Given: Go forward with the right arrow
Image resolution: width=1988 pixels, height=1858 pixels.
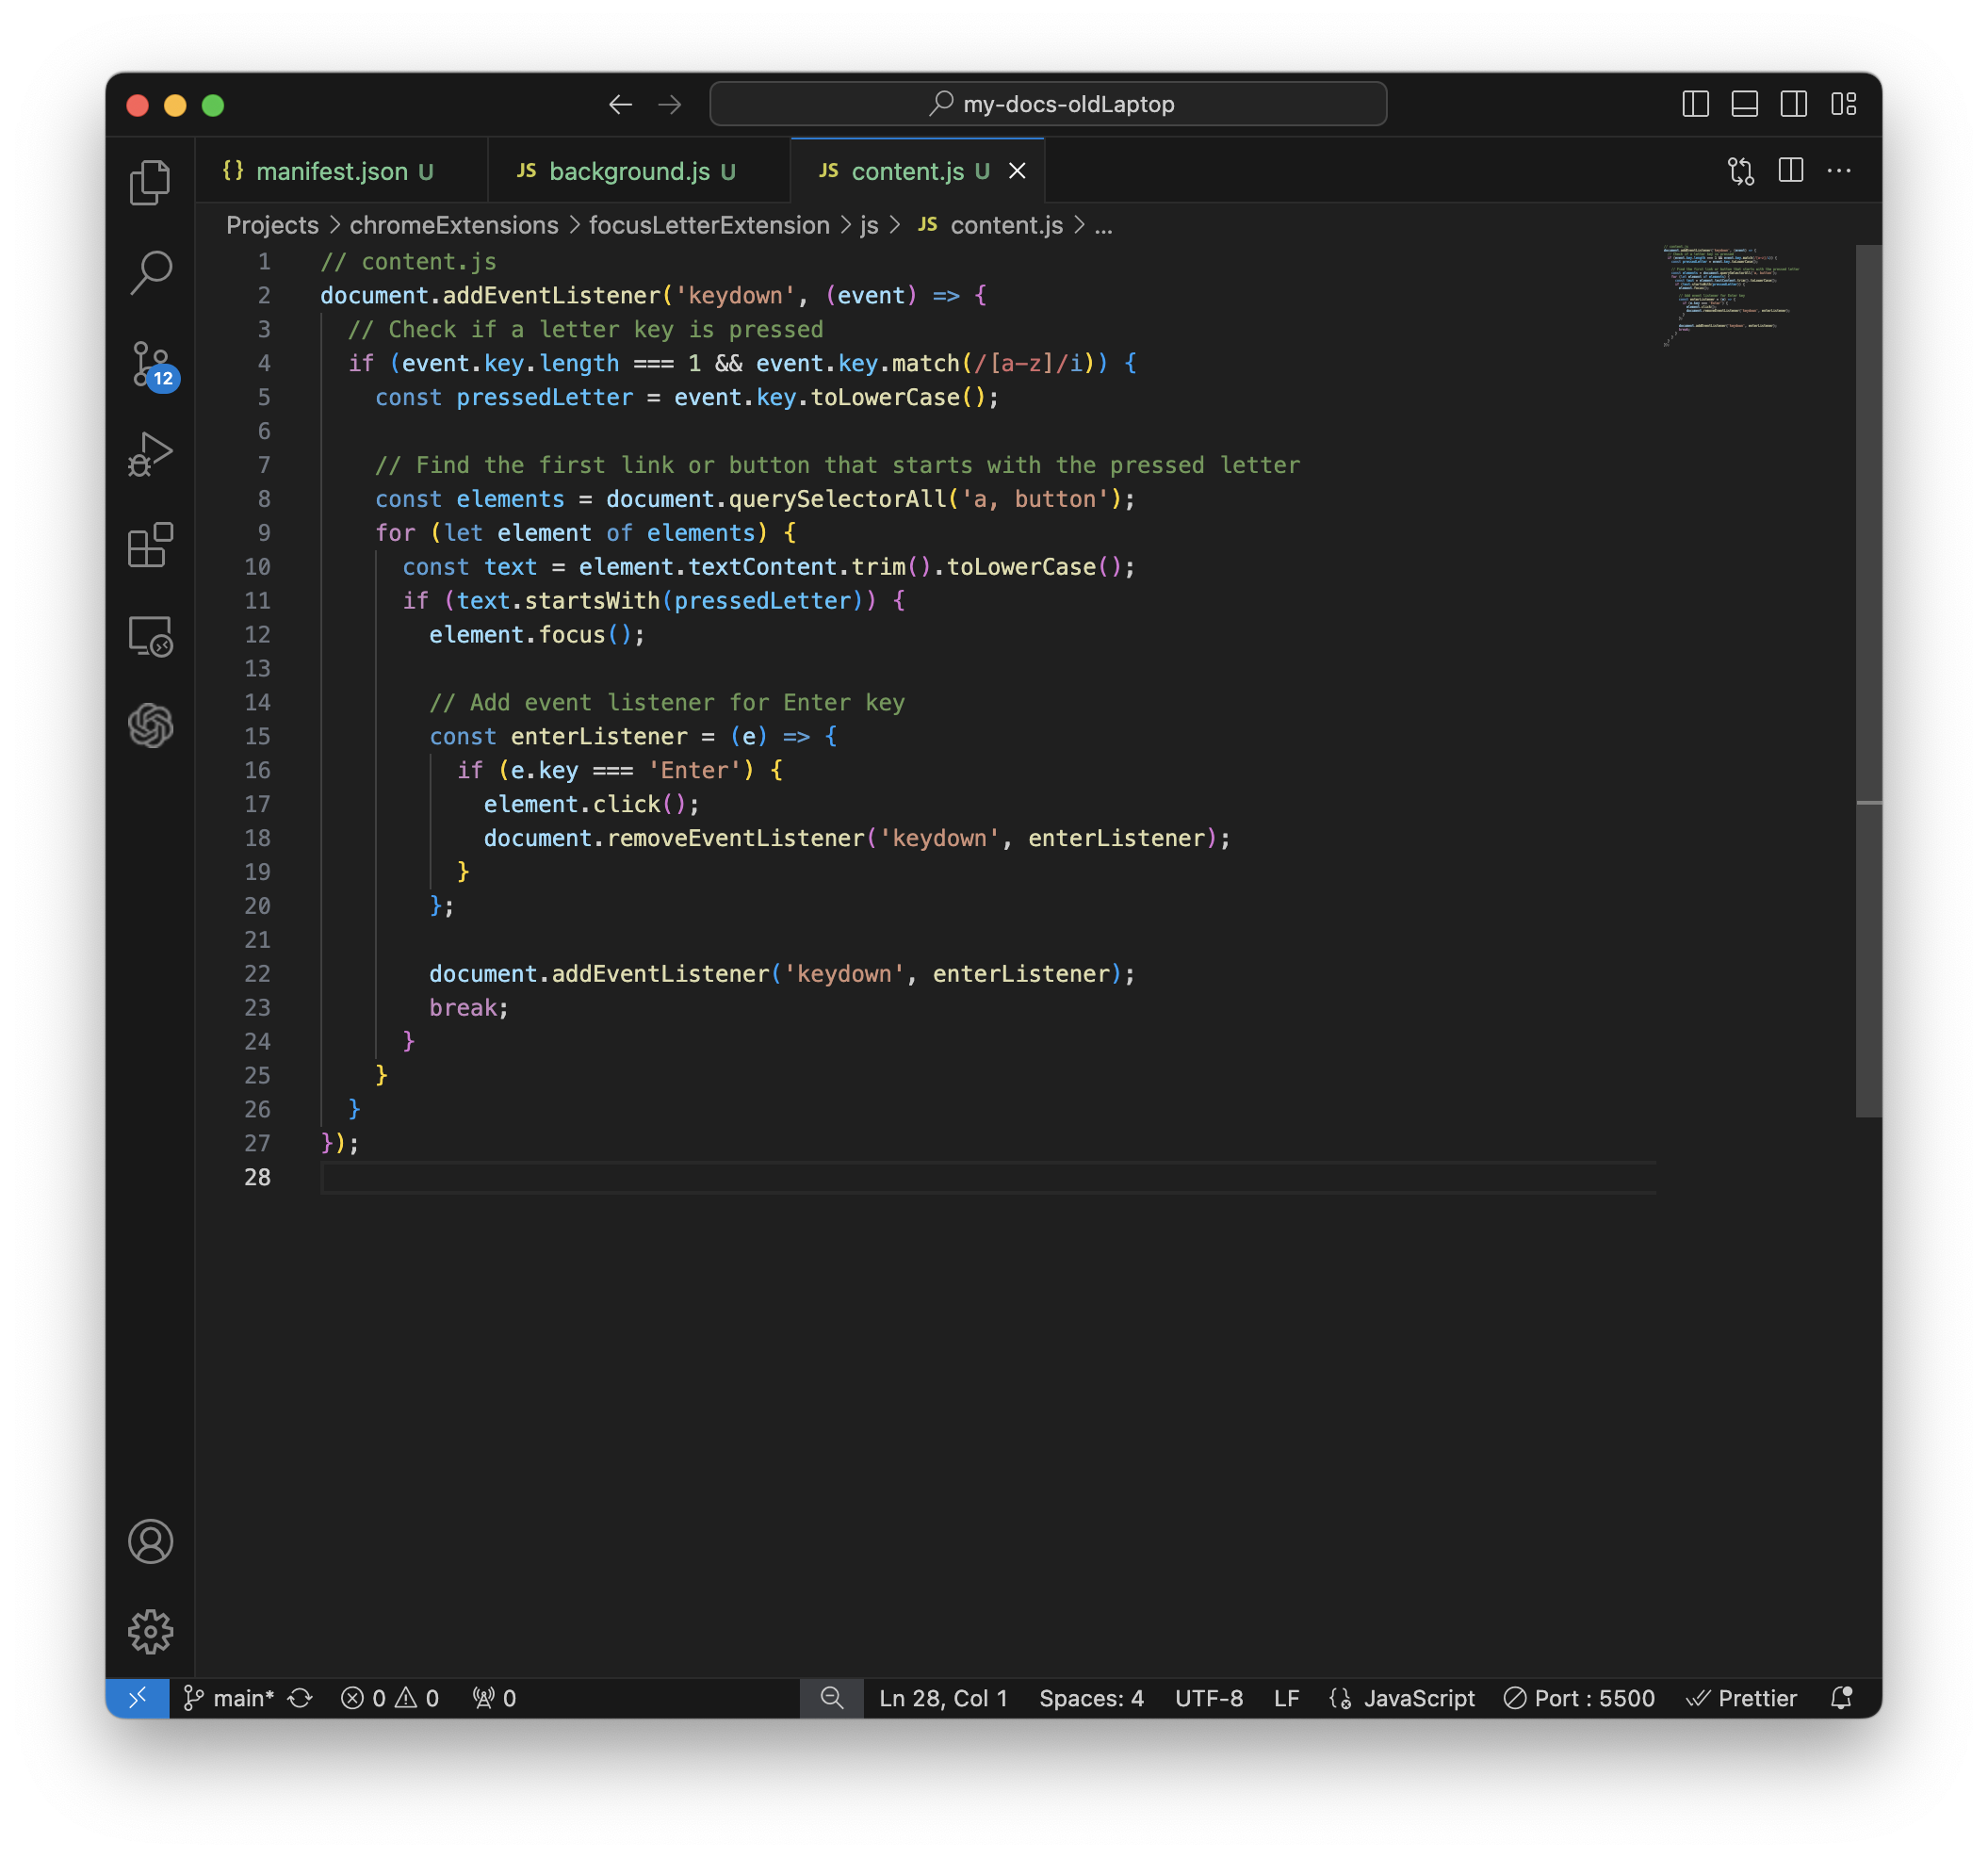Looking at the screenshot, I should (670, 104).
